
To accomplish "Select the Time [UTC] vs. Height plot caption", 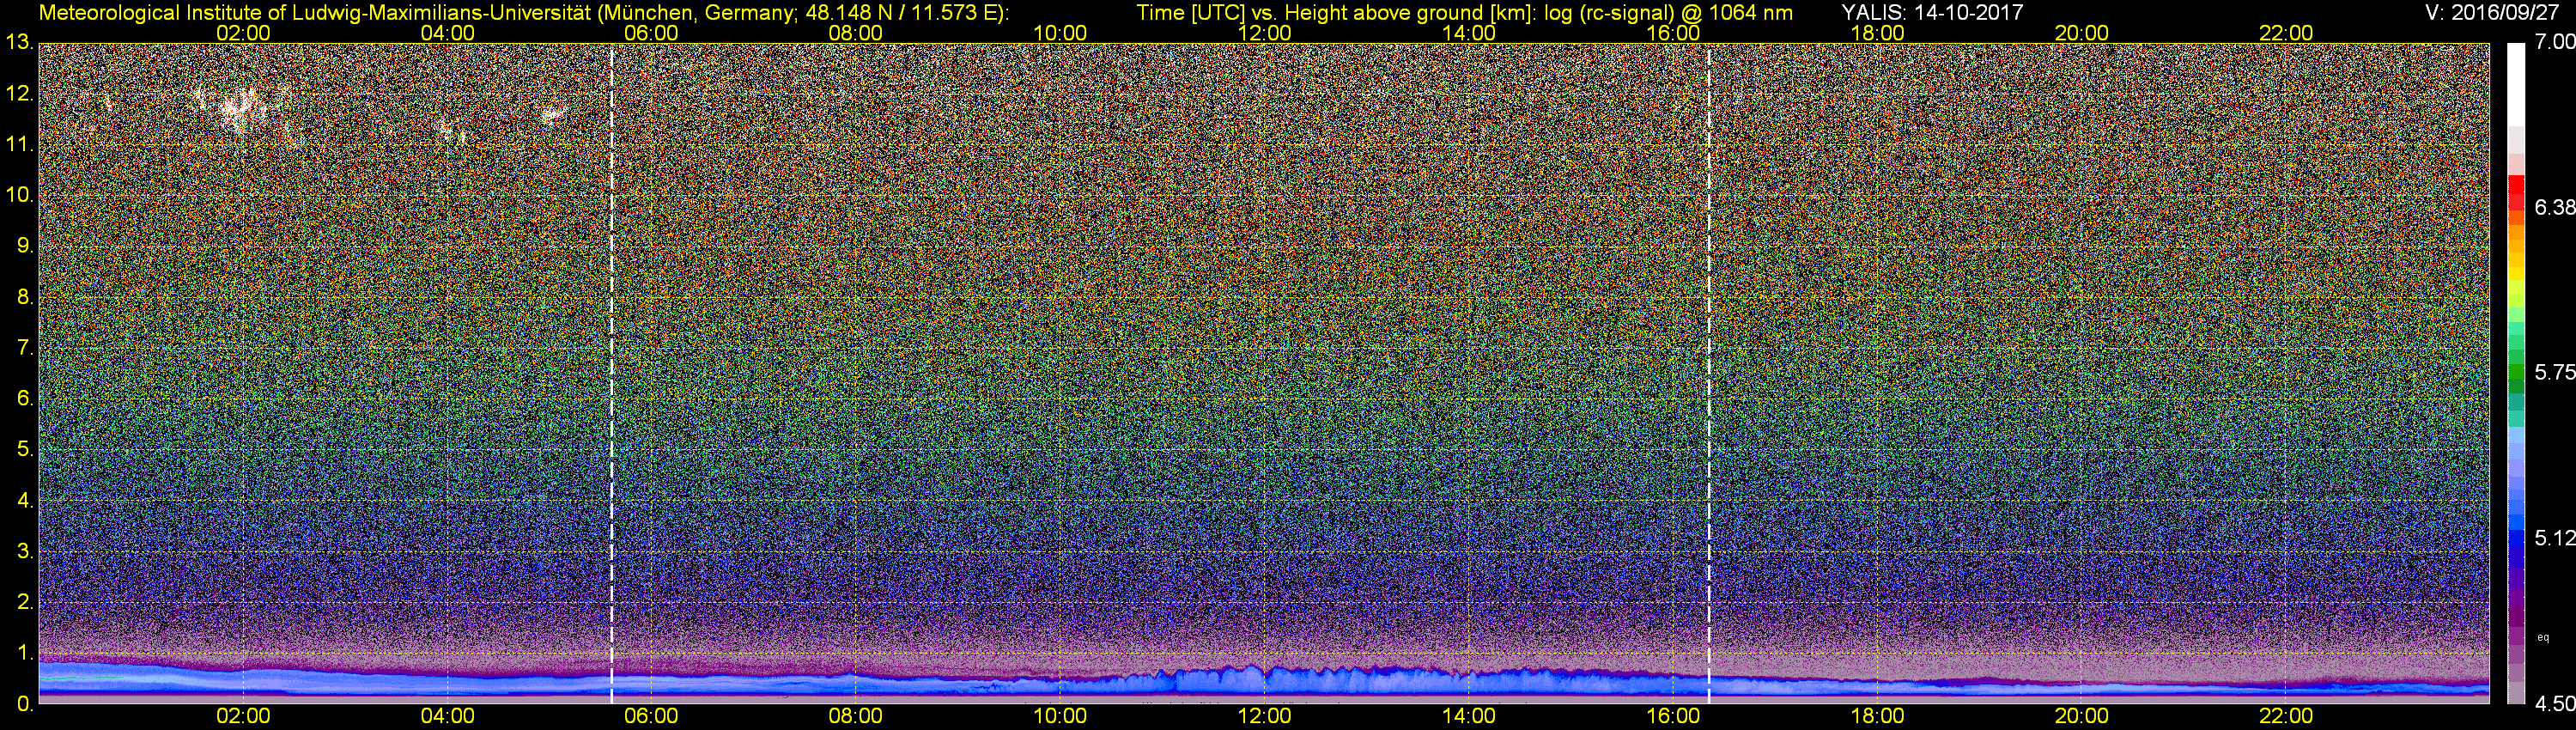I will pyautogui.click(x=1464, y=13).
